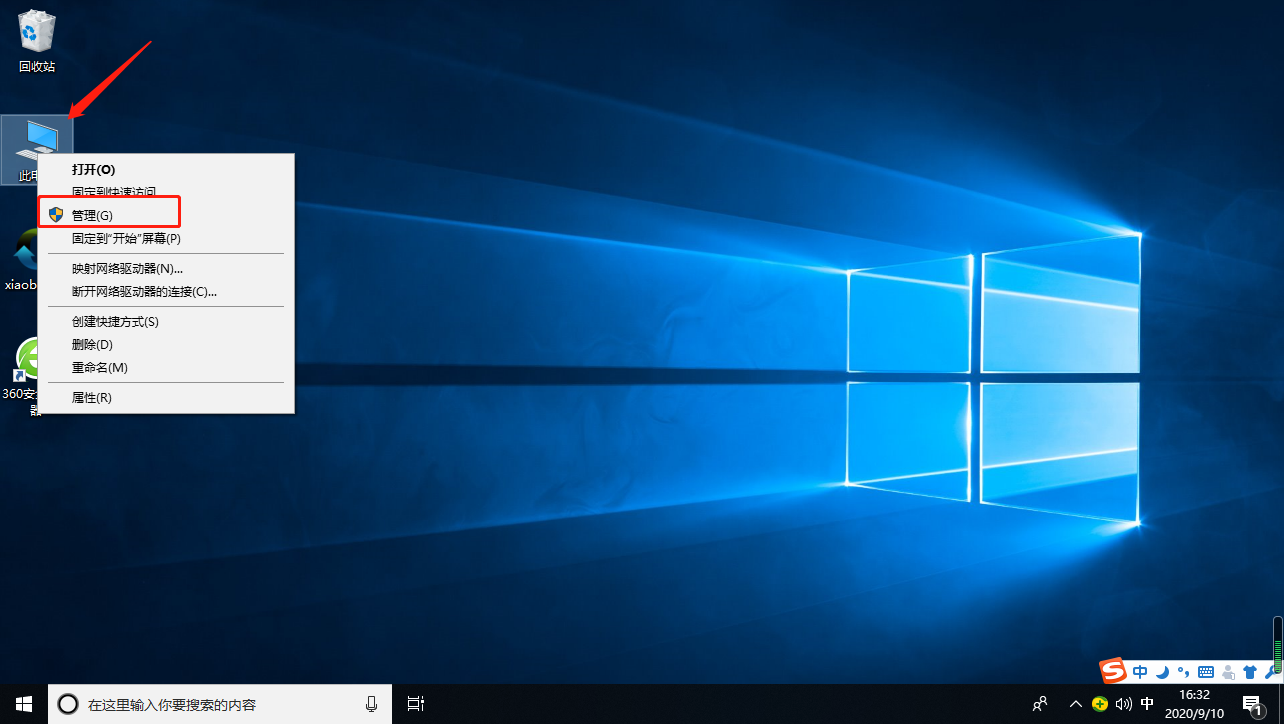Toggle Sogou moon half-width mode icon

[x=1162, y=671]
